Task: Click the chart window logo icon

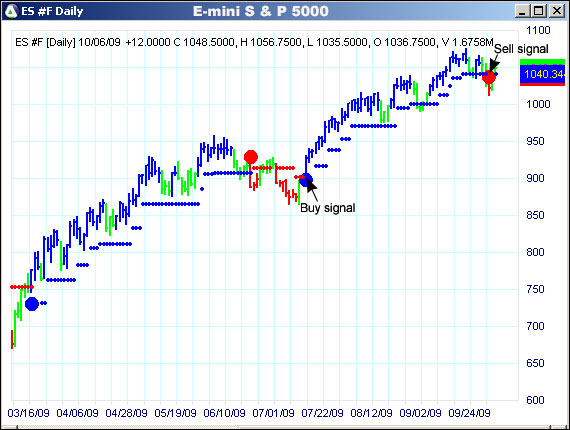Action: 11,11
